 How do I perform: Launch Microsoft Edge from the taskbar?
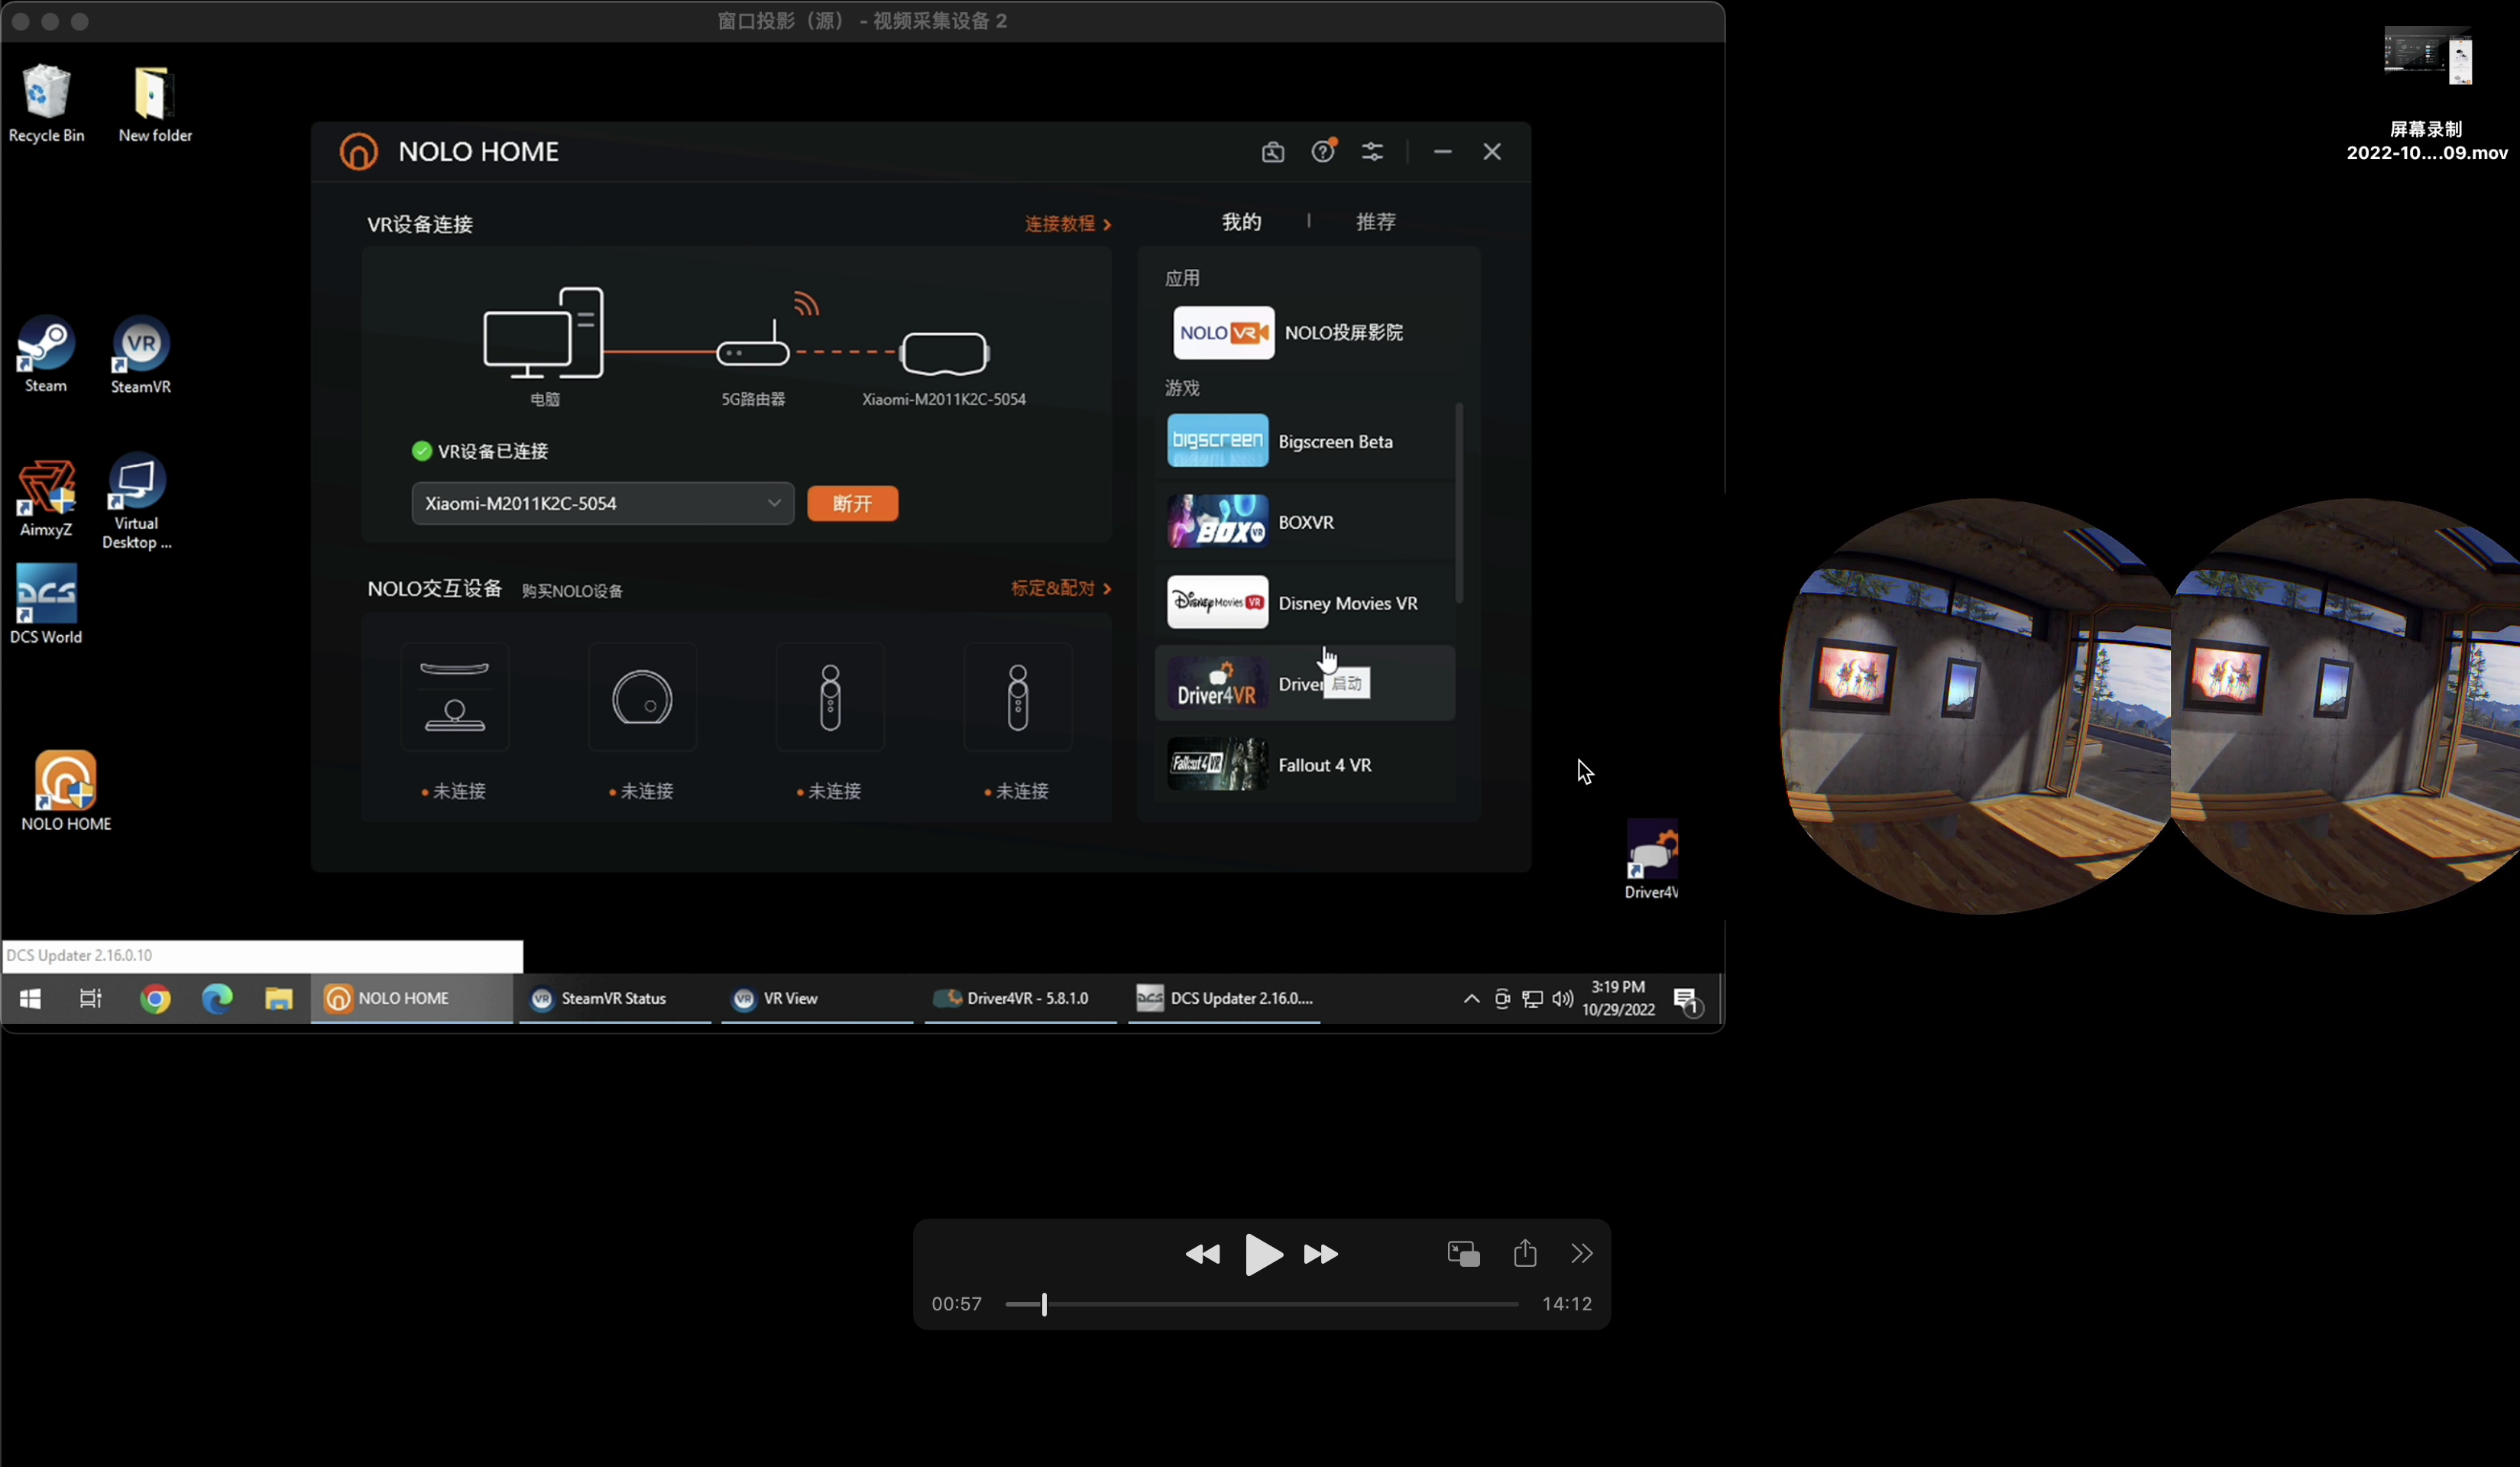pos(217,998)
